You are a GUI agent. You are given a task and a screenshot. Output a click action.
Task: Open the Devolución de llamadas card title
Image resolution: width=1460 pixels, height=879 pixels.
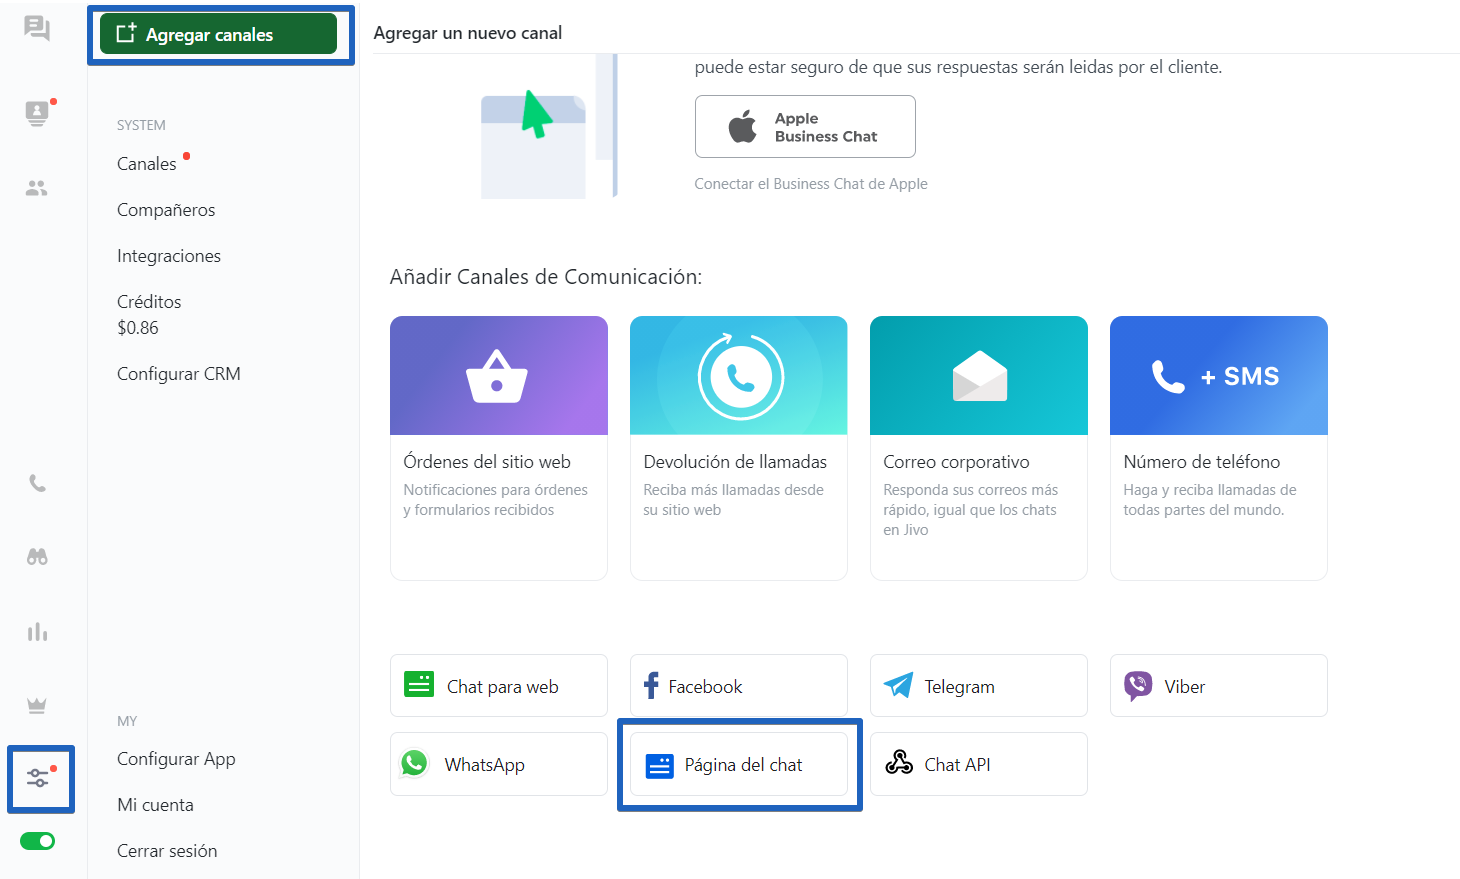pos(735,462)
